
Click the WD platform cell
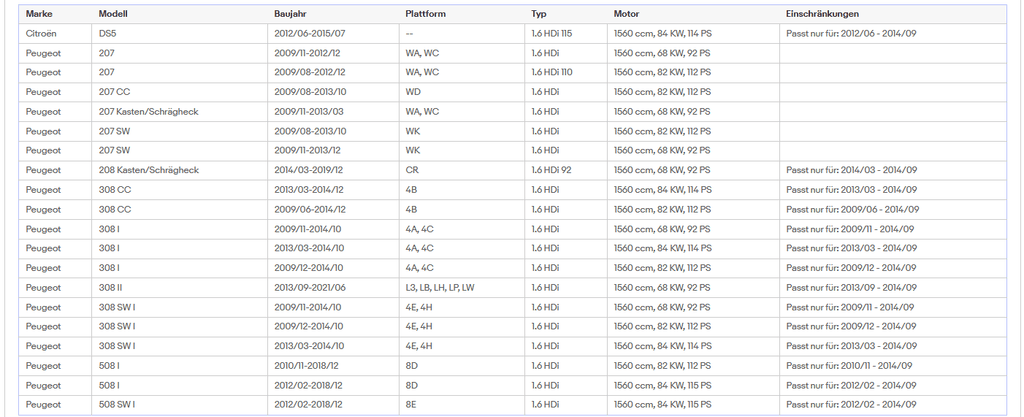(x=462, y=92)
